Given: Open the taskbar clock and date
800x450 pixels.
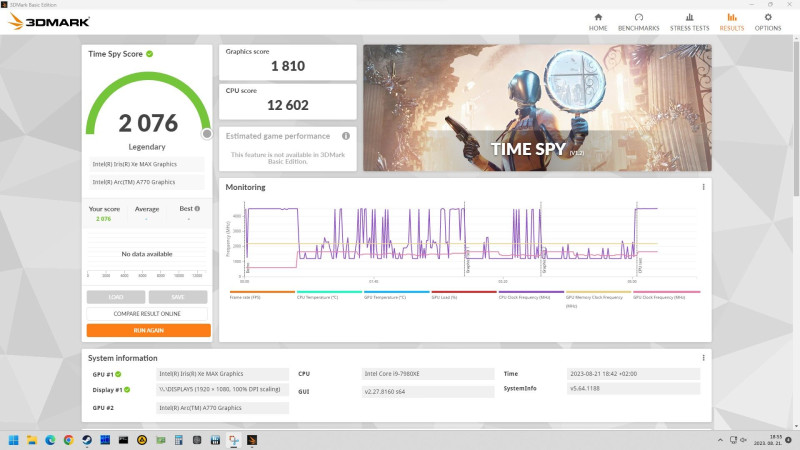Looking at the screenshot, I should (x=768, y=440).
